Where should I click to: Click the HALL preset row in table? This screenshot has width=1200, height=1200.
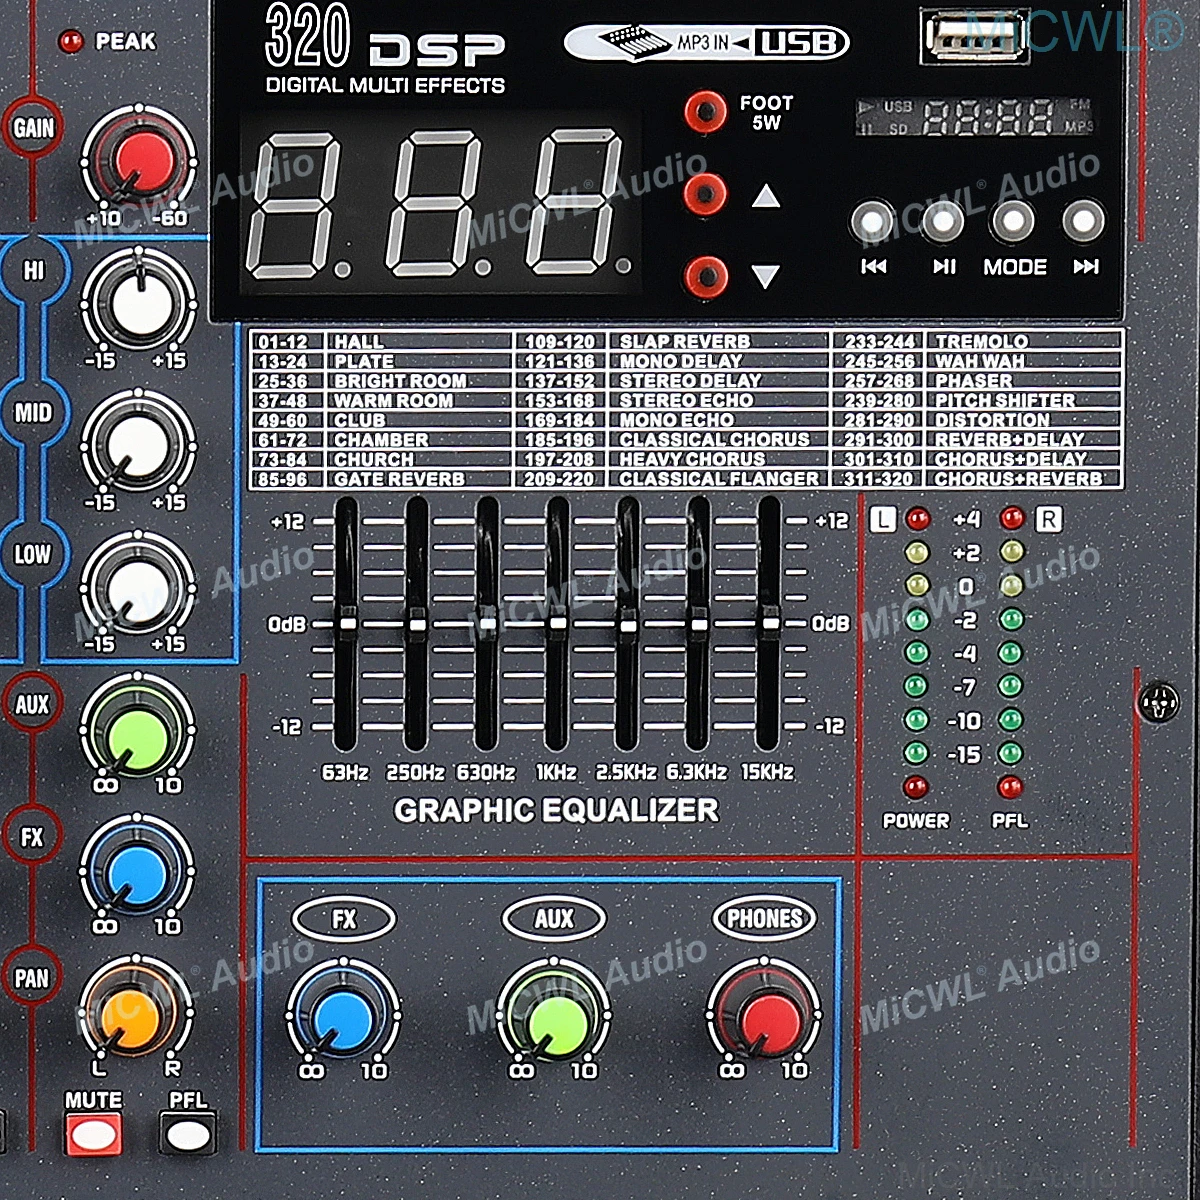[380, 341]
